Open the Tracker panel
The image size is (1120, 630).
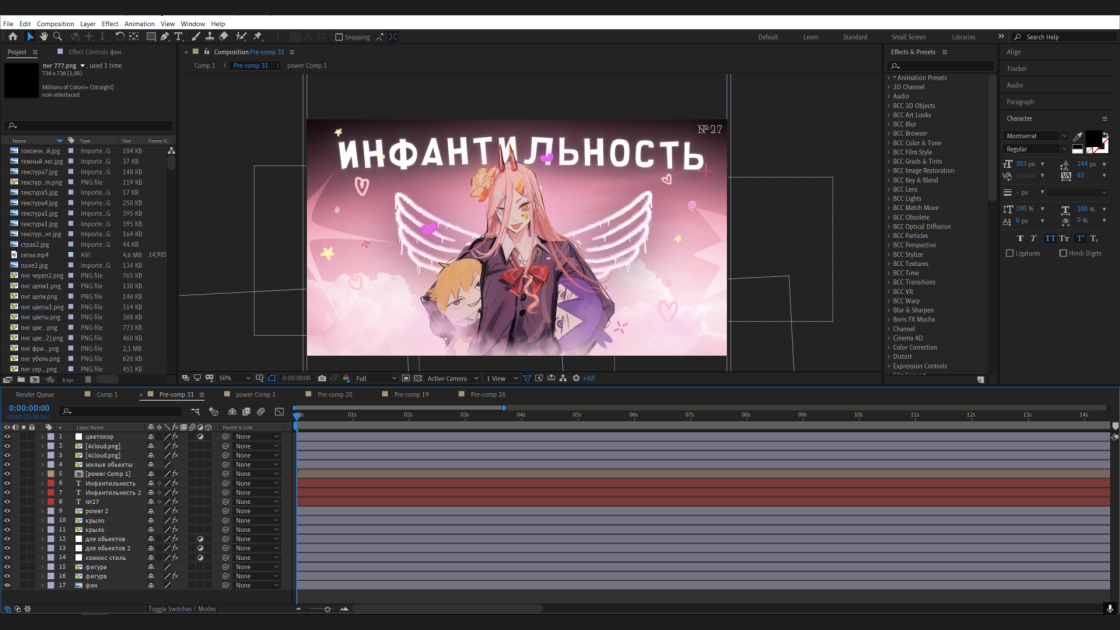pyautogui.click(x=1016, y=69)
